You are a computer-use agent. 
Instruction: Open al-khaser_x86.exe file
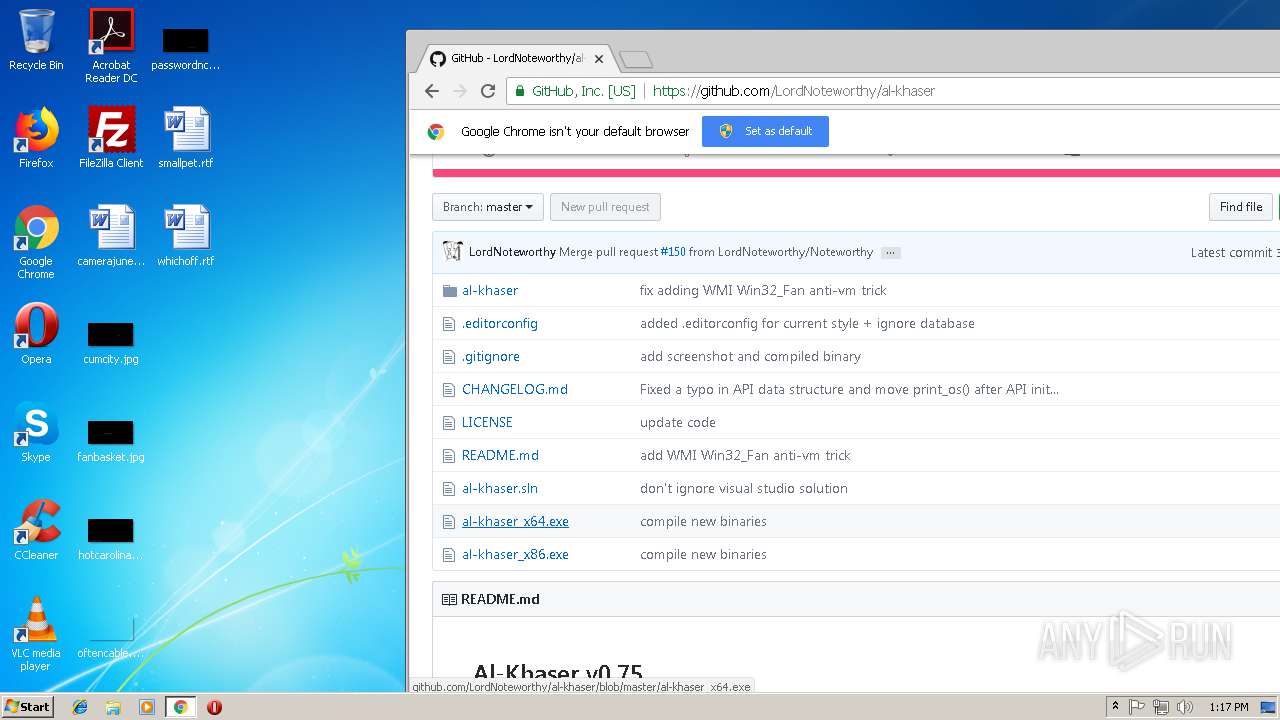coord(515,554)
